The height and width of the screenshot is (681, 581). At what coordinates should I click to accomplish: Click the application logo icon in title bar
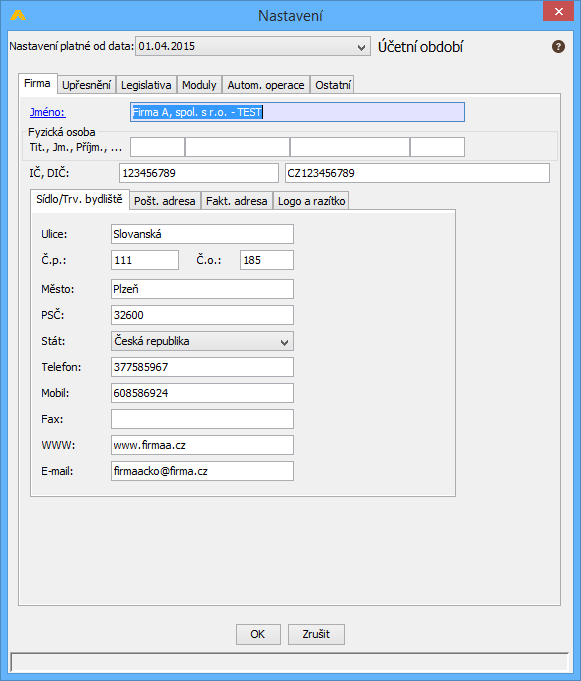(x=18, y=16)
